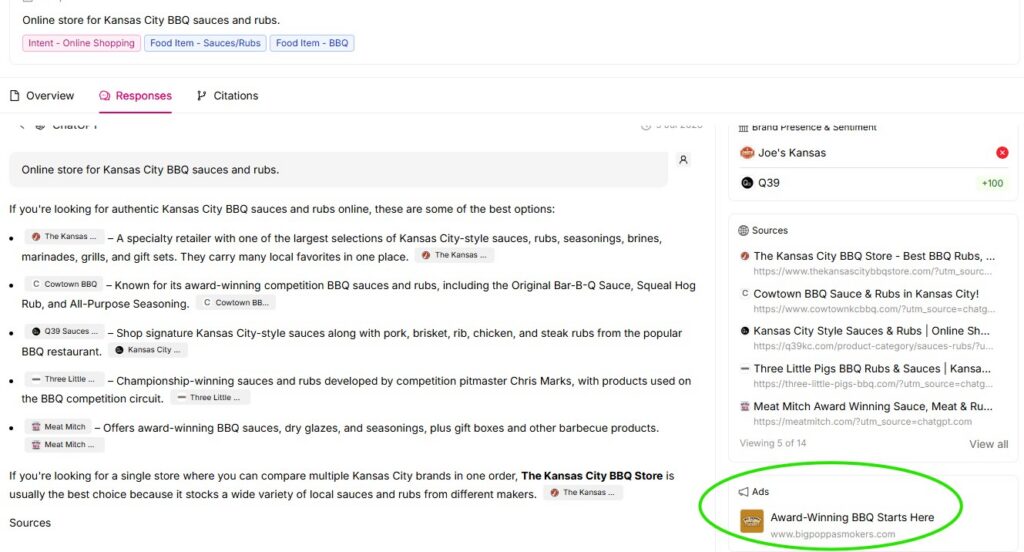This screenshot has width=1024, height=552.
Task: Open The Kansas City BBQ Store source link
Action: (x=874, y=256)
